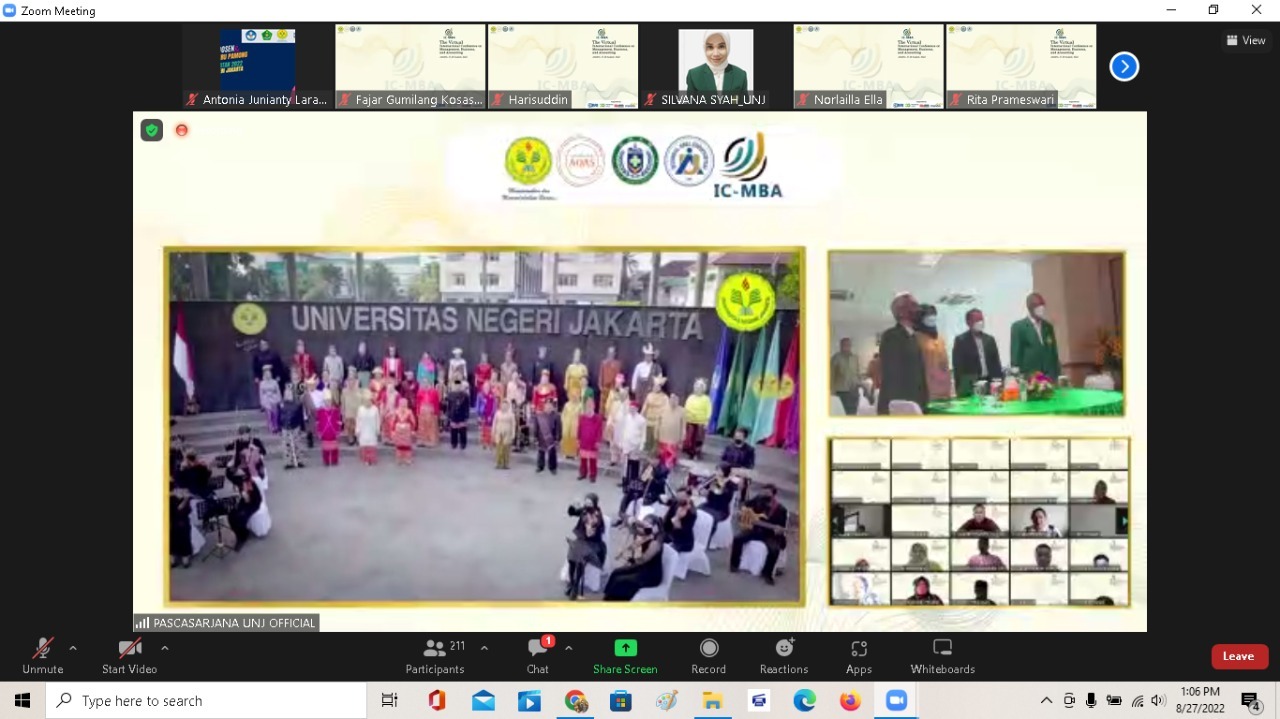Launch Google Chrome from the taskbar
This screenshot has width=1280, height=719.
(x=575, y=700)
